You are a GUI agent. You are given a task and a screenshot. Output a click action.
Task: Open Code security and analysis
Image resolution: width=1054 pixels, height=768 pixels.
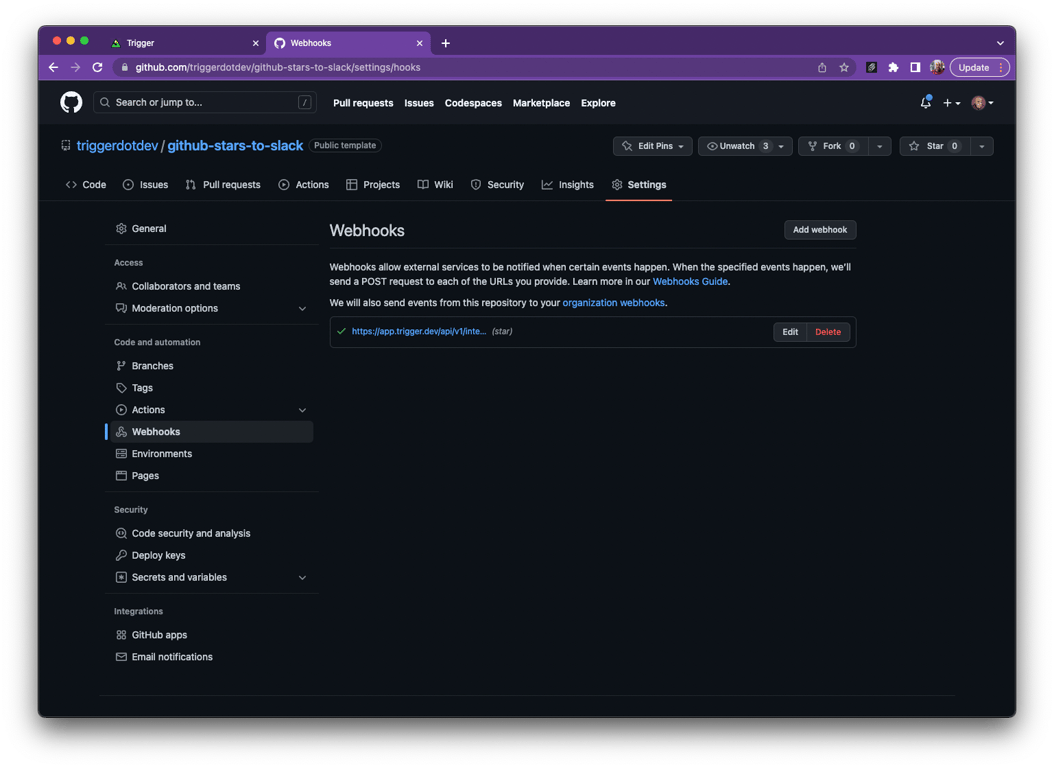[210, 534]
